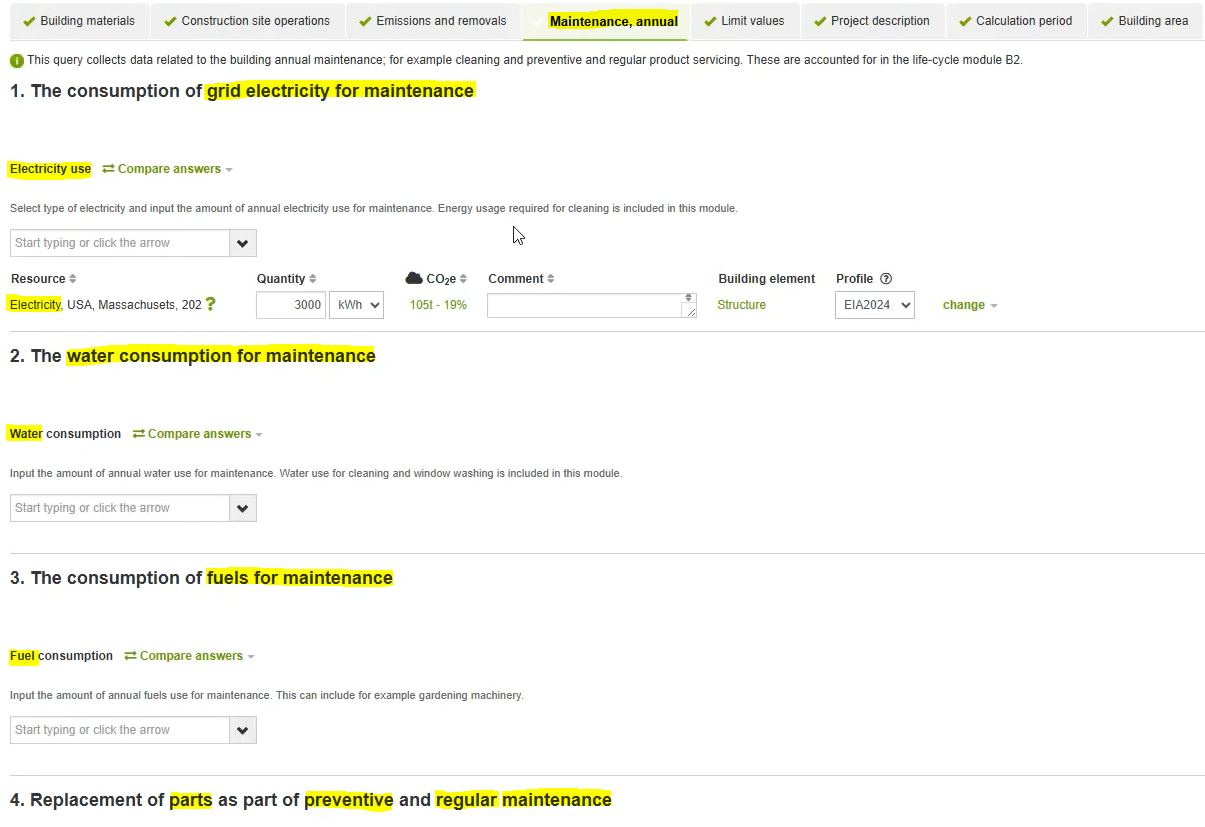Toggle sorting on the Resource column

pyautogui.click(x=70, y=278)
